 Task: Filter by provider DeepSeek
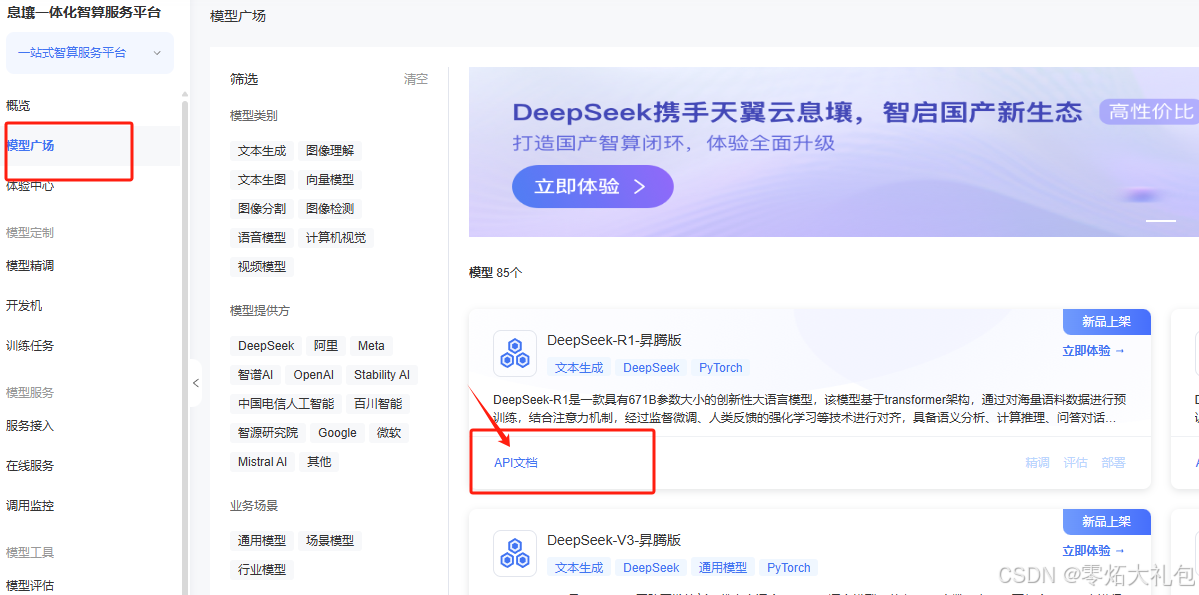266,346
